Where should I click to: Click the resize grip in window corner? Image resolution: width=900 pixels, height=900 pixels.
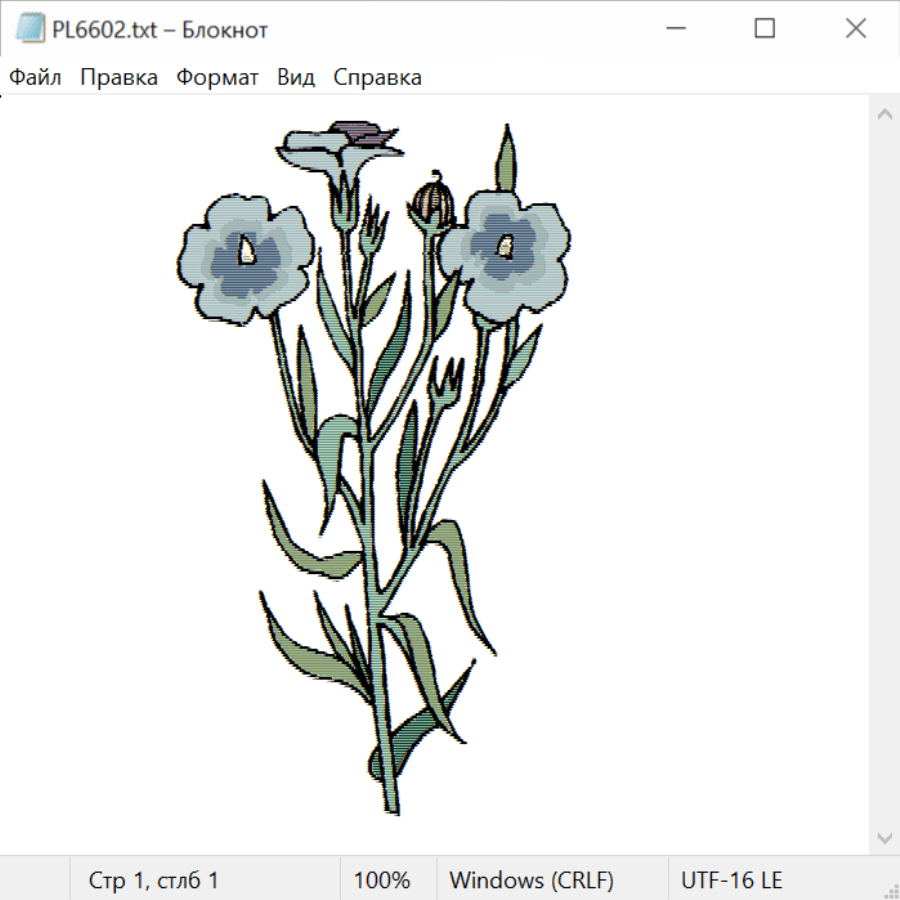tap(891, 891)
